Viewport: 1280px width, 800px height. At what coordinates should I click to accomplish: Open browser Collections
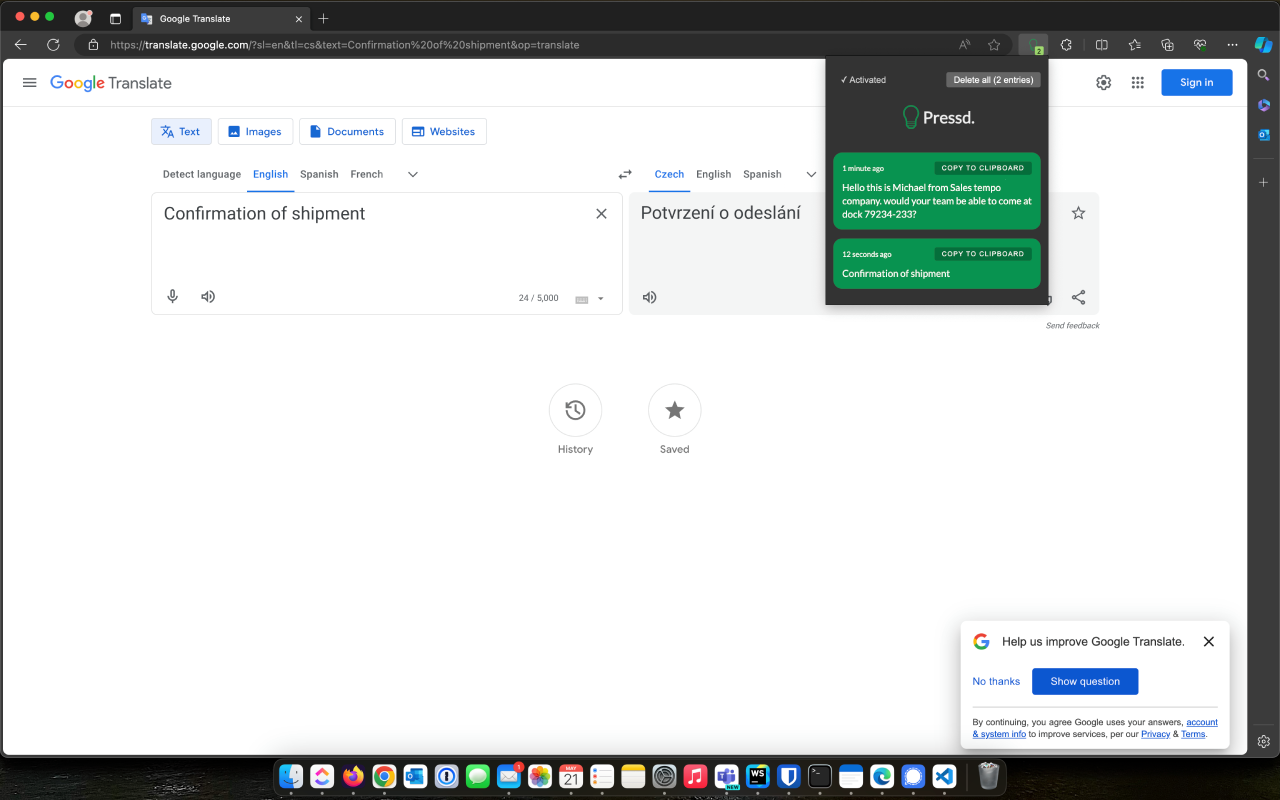pos(1167,45)
